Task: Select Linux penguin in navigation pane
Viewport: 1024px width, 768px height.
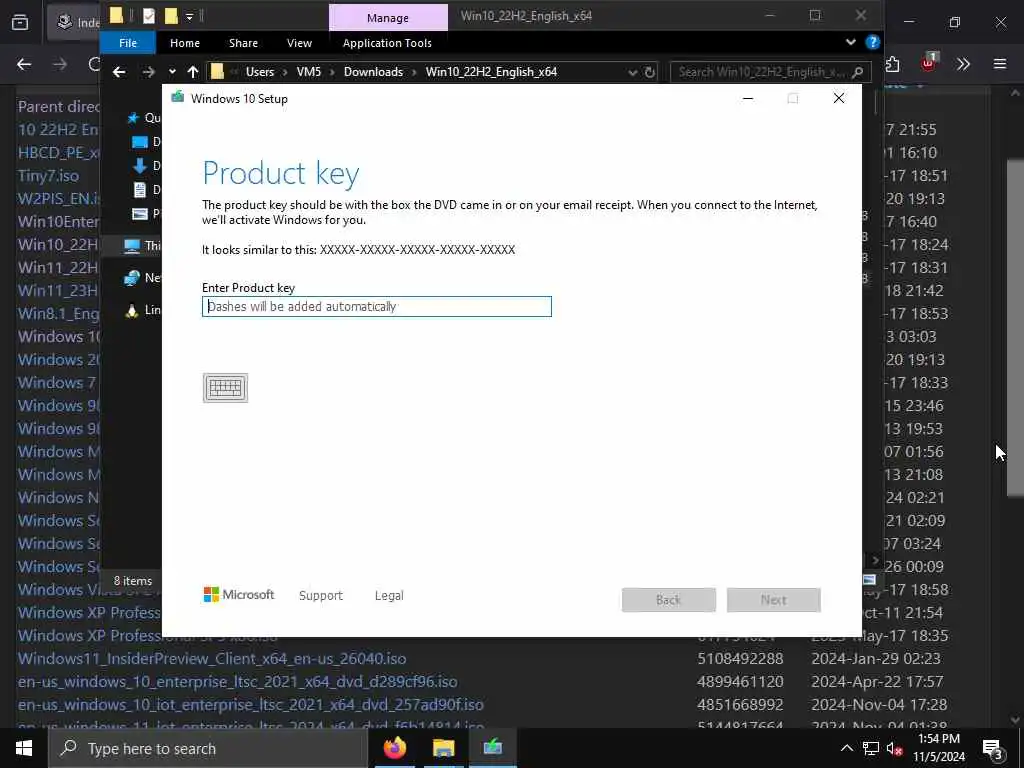Action: tap(132, 310)
